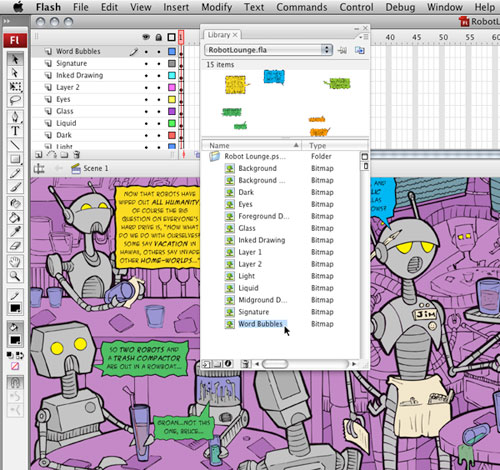Select the Pencil tool

[x=15, y=173]
